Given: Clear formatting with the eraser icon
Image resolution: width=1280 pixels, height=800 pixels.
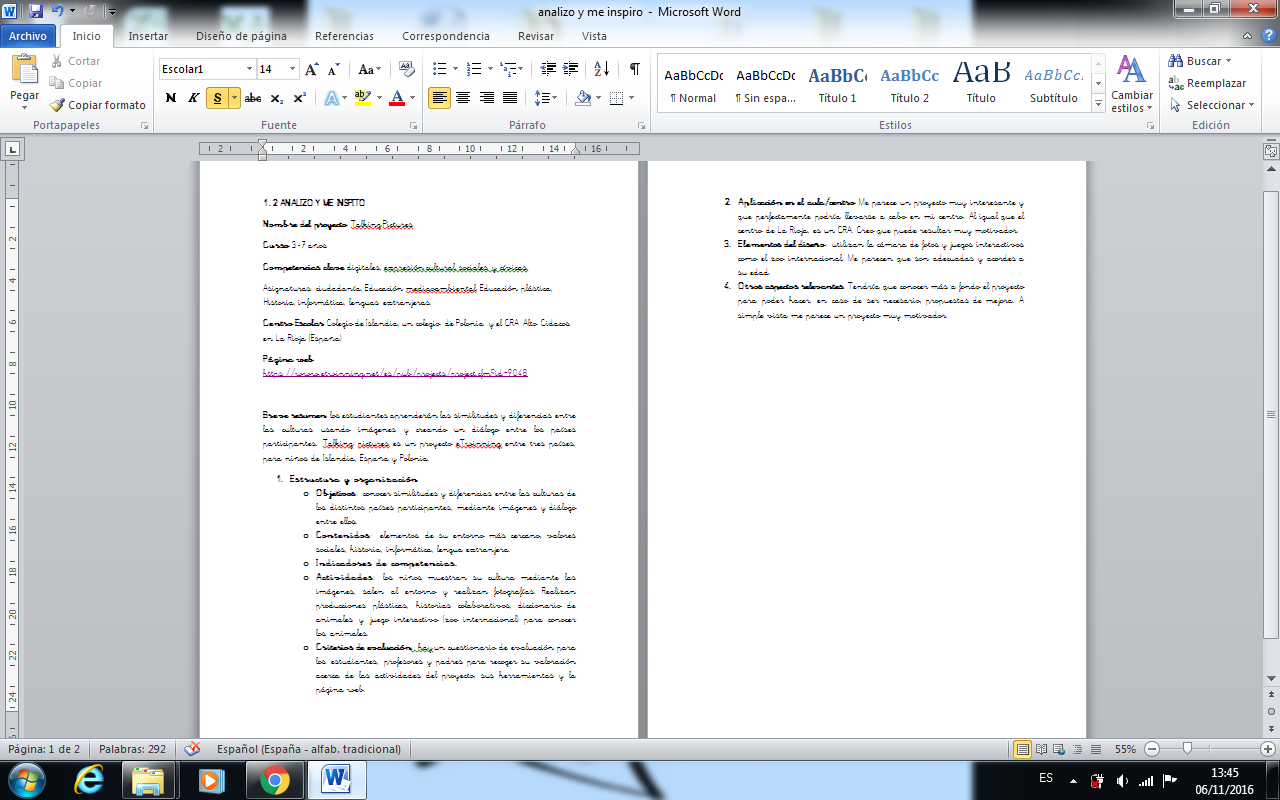Looking at the screenshot, I should 407,69.
